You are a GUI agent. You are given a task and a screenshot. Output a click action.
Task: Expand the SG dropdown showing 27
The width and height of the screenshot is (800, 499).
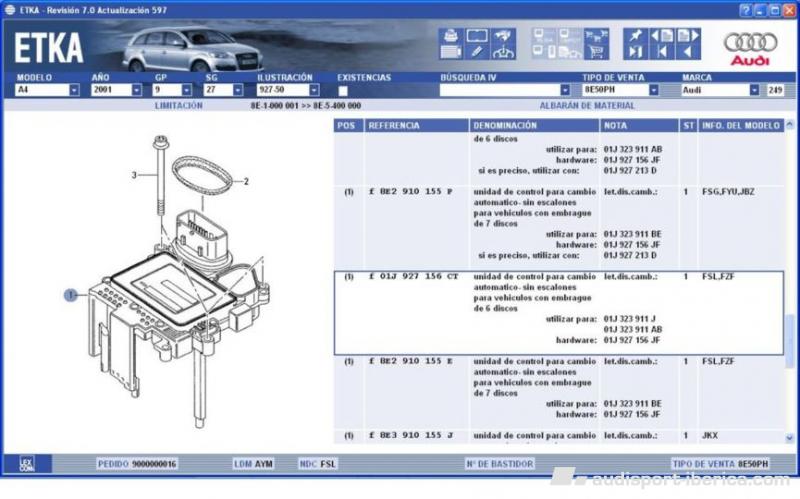238,90
